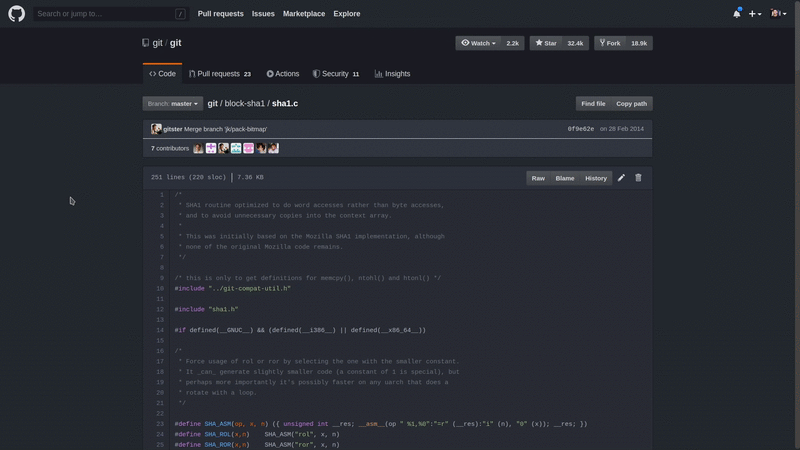Select line number 14
The width and height of the screenshot is (800, 450).
160,330
